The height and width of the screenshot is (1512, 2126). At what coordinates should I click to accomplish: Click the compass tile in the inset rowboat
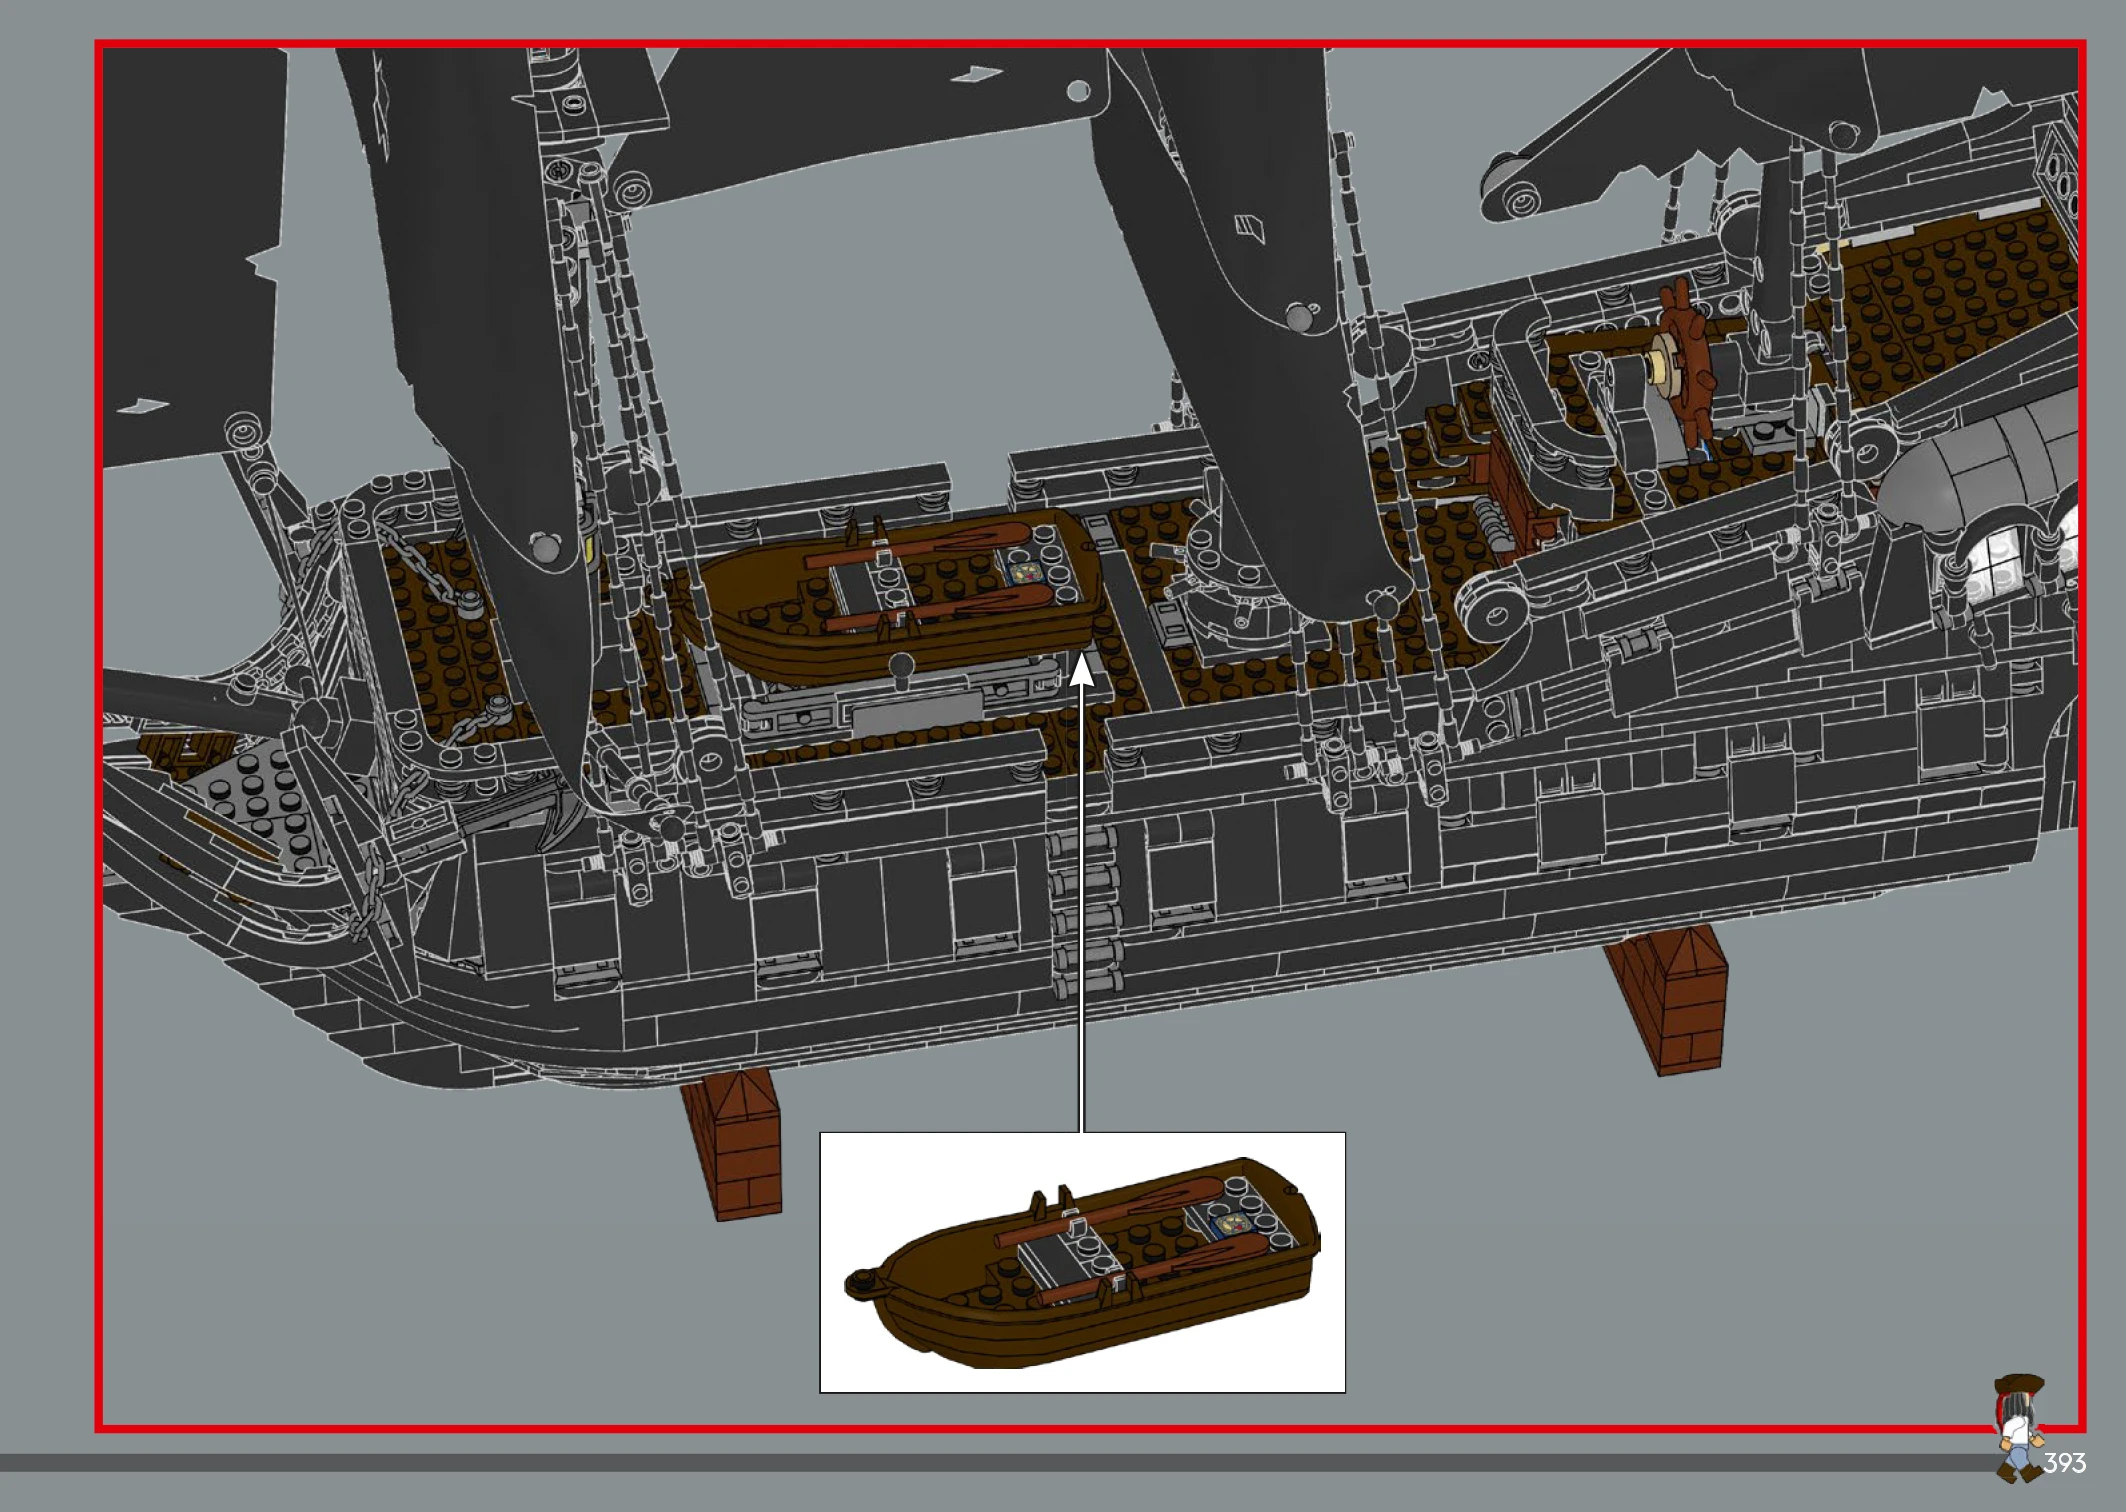pyautogui.click(x=1235, y=1223)
